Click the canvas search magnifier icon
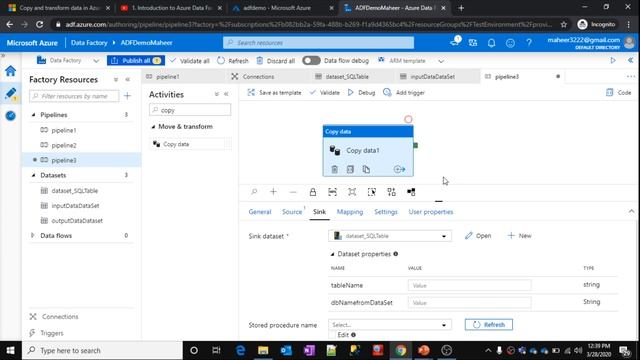Image resolution: width=640 pixels, height=360 pixels. 254,192
